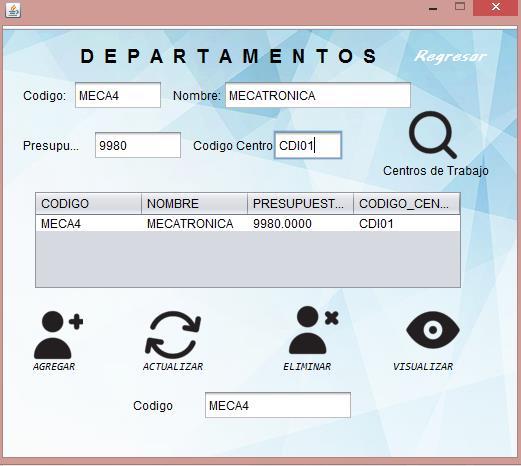Viewport: 521px width, 466px height.
Task: Click the ACTUALIZAR text label
Action: coord(173,367)
